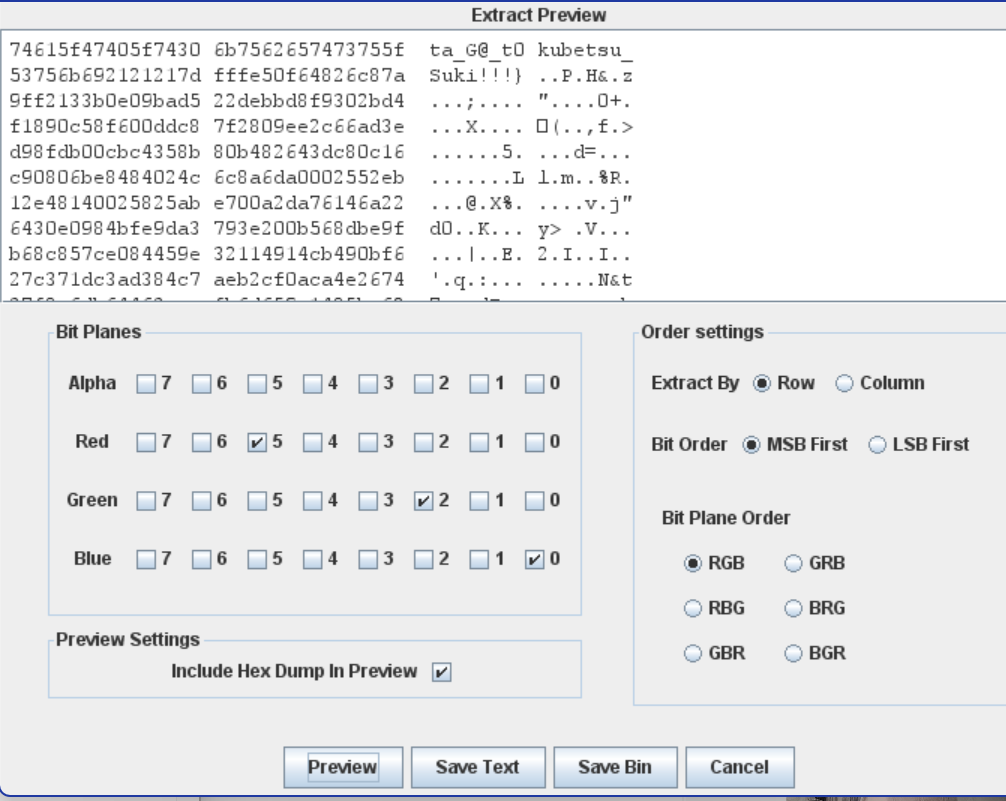Enable Red bit plane 7
The height and width of the screenshot is (801, 1006).
click(x=146, y=442)
